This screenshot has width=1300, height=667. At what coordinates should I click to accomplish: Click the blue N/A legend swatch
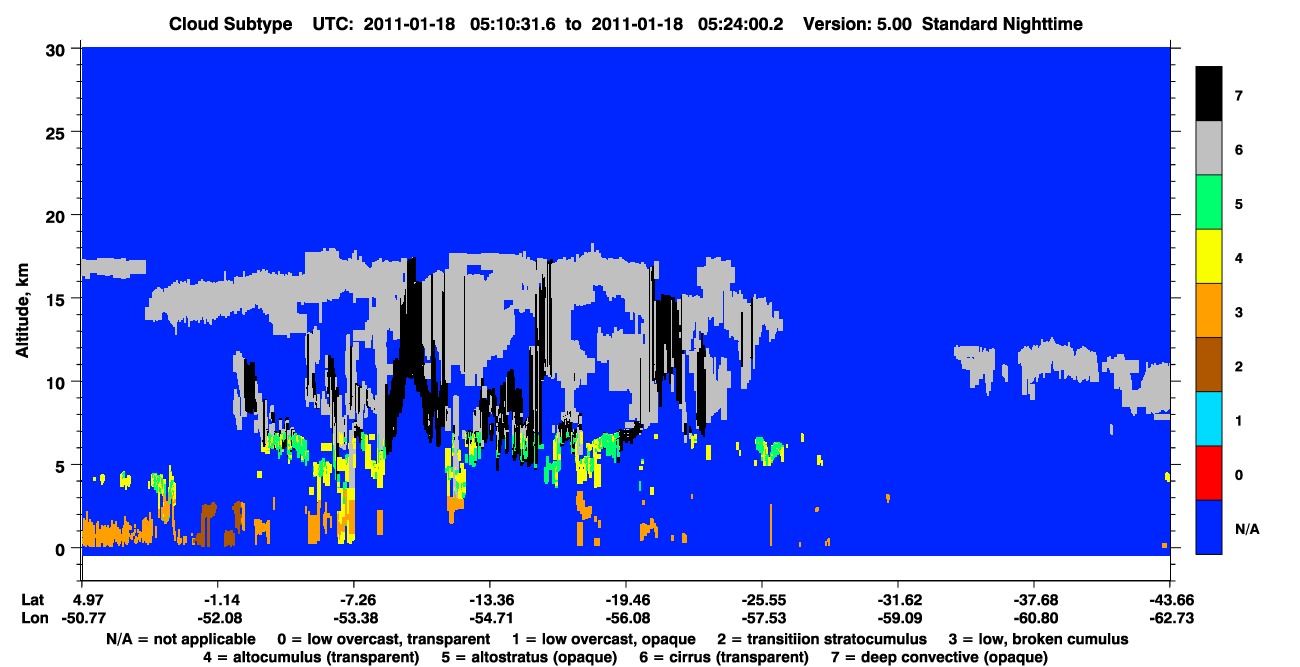[1209, 527]
